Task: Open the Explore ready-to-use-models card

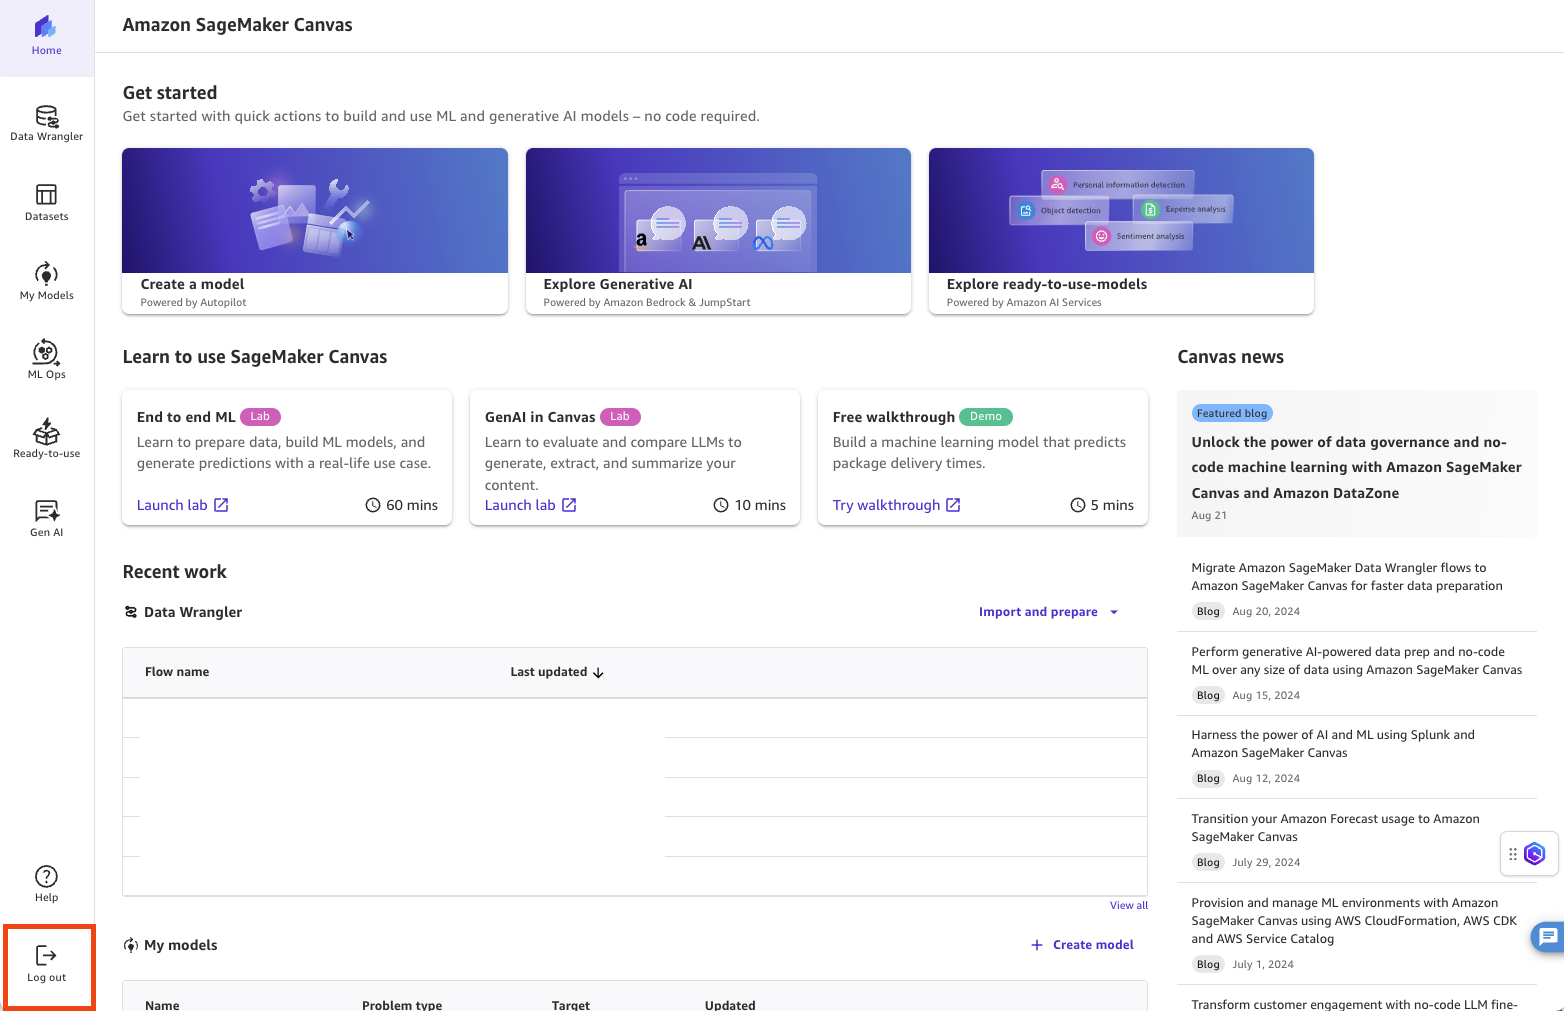Action: click(1121, 231)
